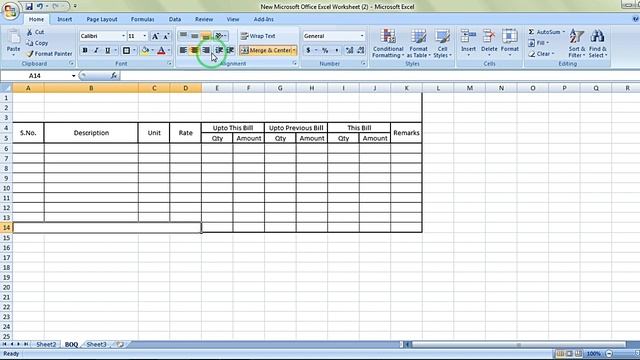Apply the yellow Fill Color bucket

pos(145,51)
